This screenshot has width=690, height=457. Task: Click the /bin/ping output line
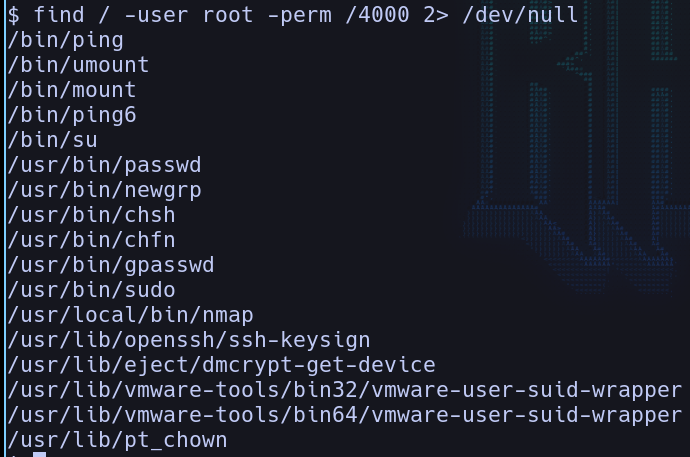point(65,40)
